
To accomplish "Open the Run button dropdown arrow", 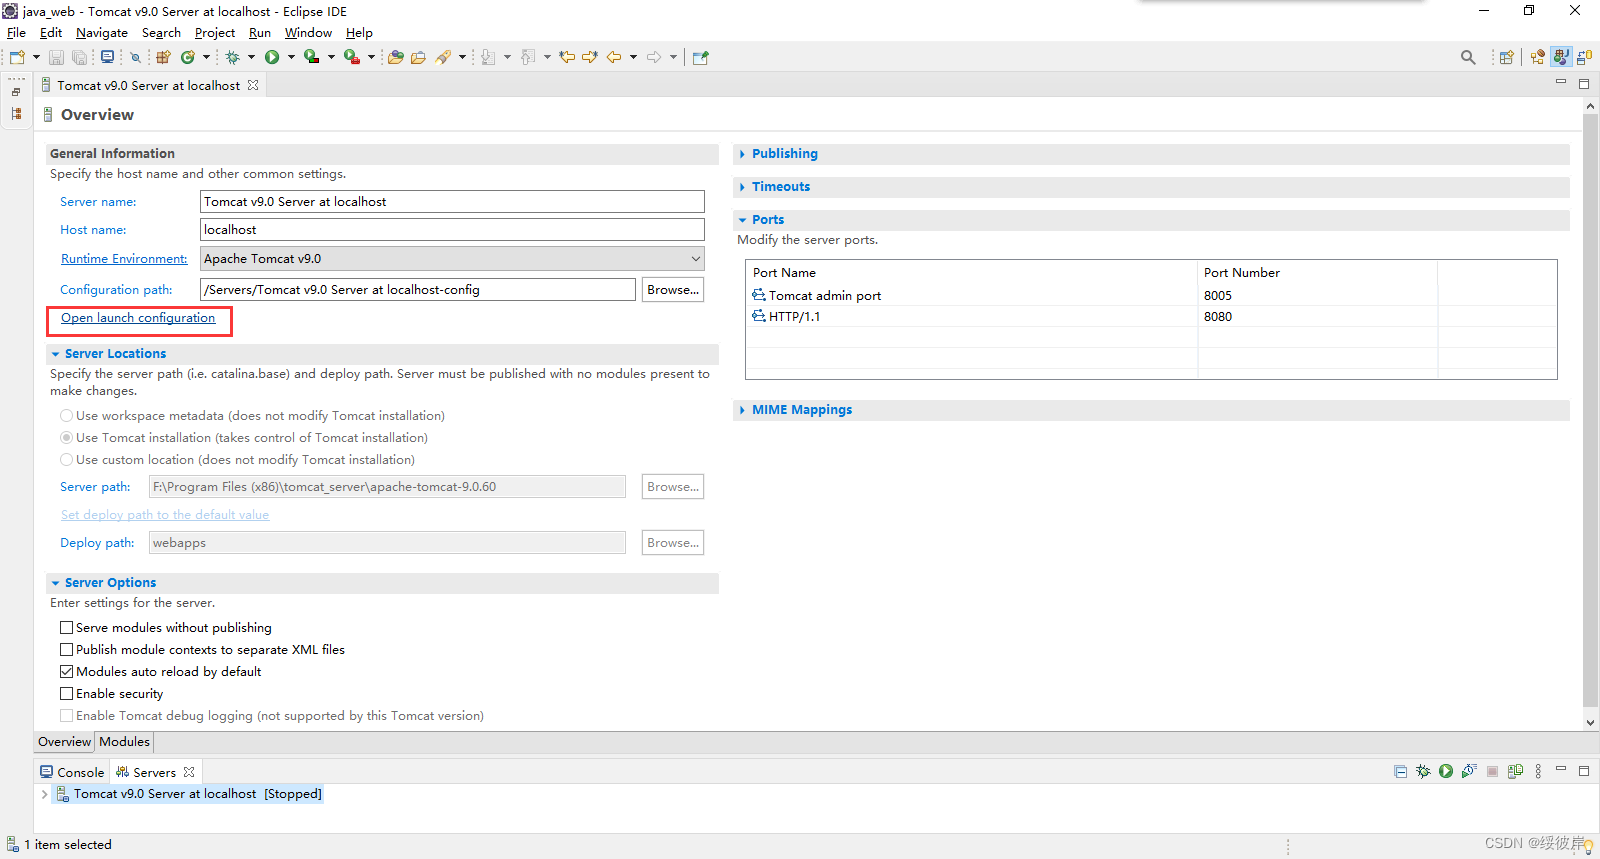I will coord(291,57).
